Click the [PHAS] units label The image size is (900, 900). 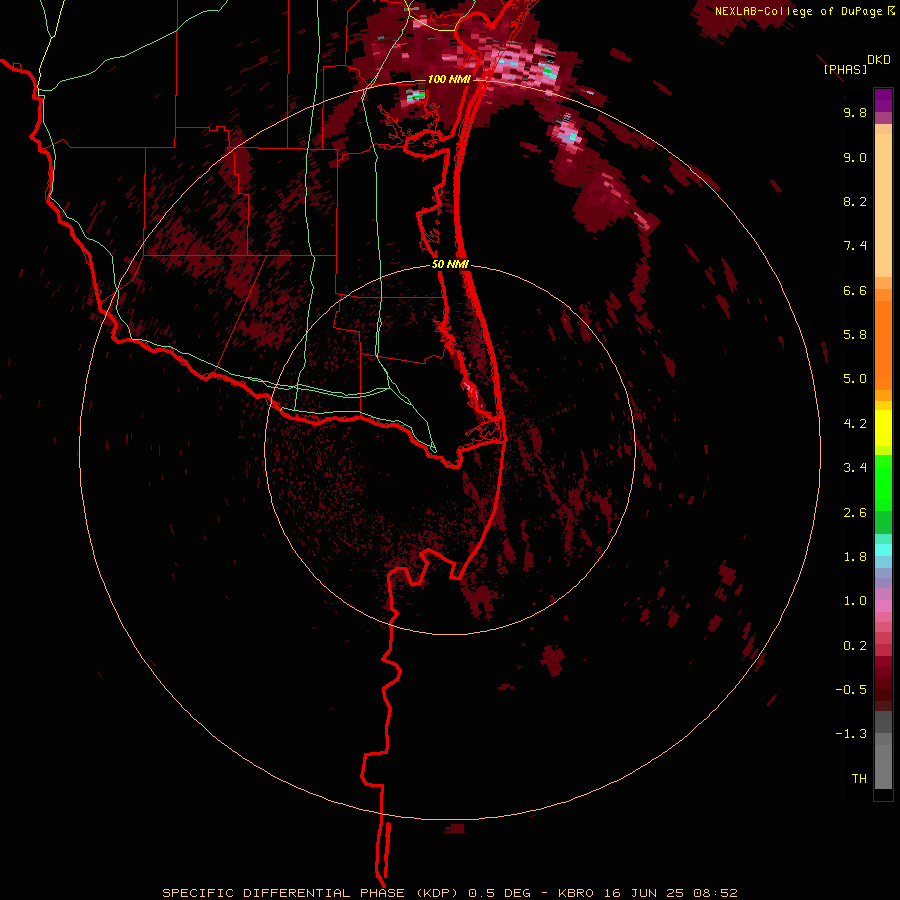point(845,69)
